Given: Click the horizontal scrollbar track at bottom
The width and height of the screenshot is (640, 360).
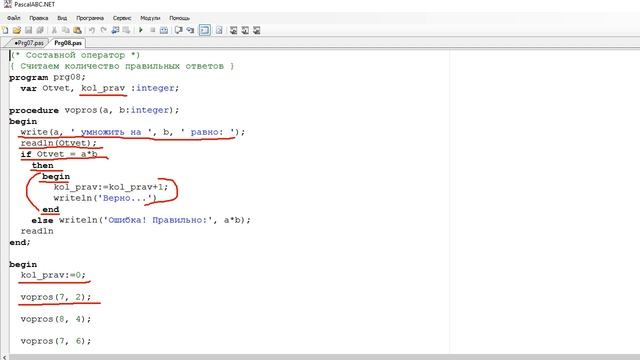Looking at the screenshot, I should [x=324, y=357].
